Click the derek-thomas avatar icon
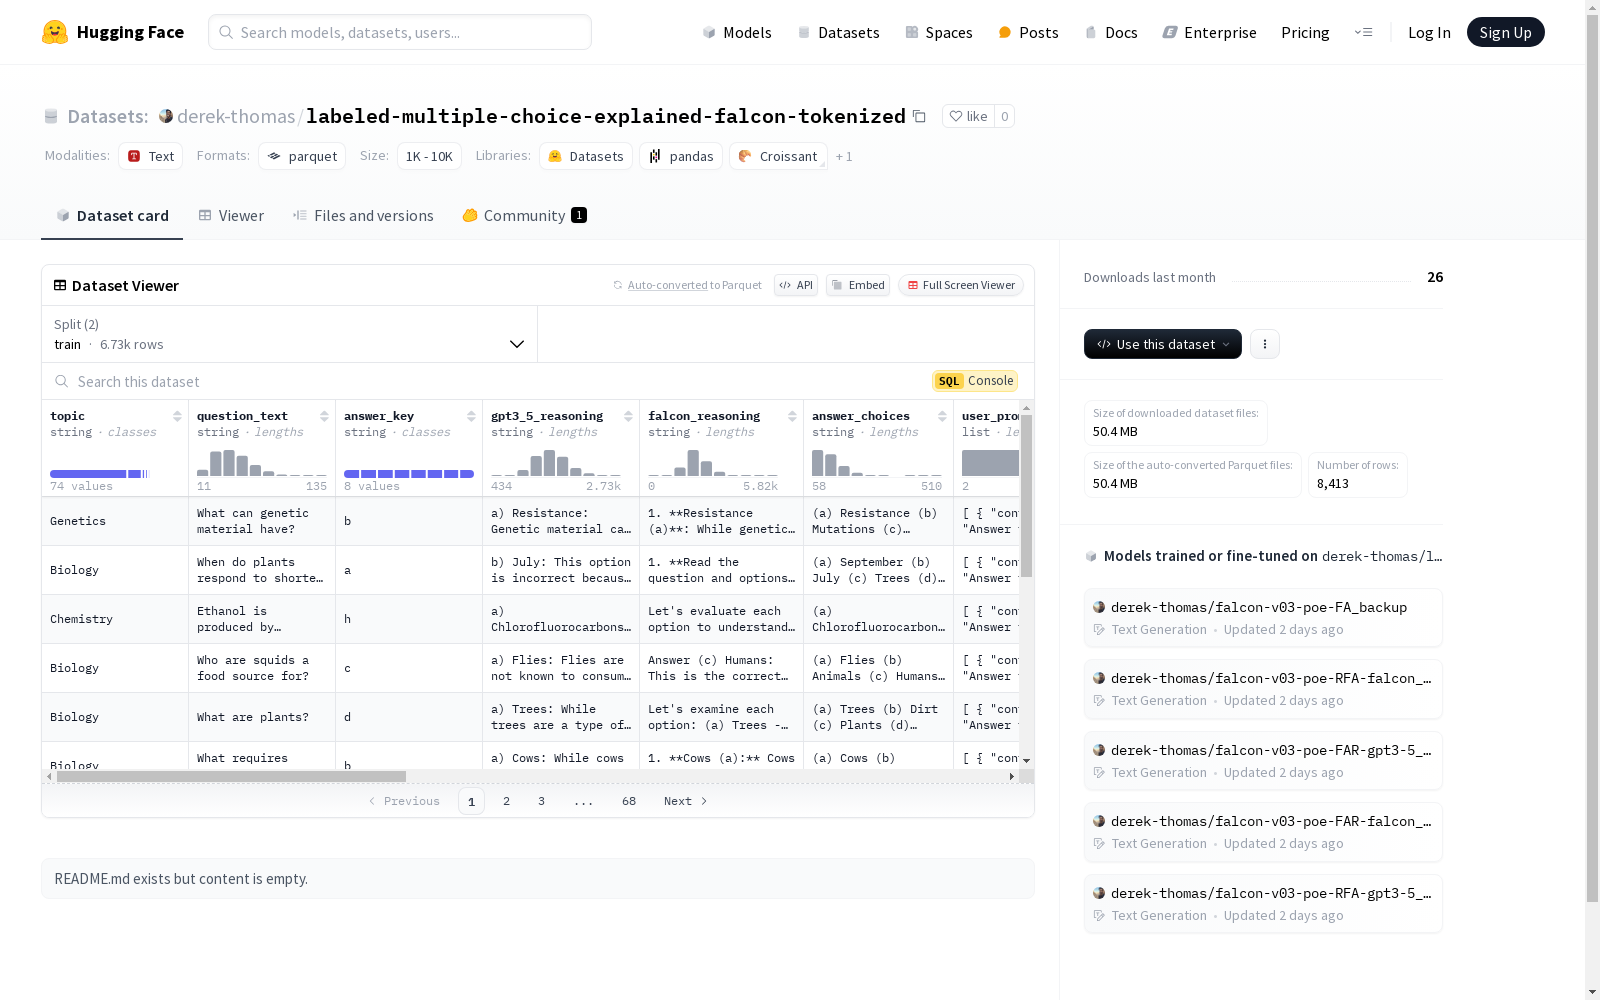 click(x=166, y=116)
